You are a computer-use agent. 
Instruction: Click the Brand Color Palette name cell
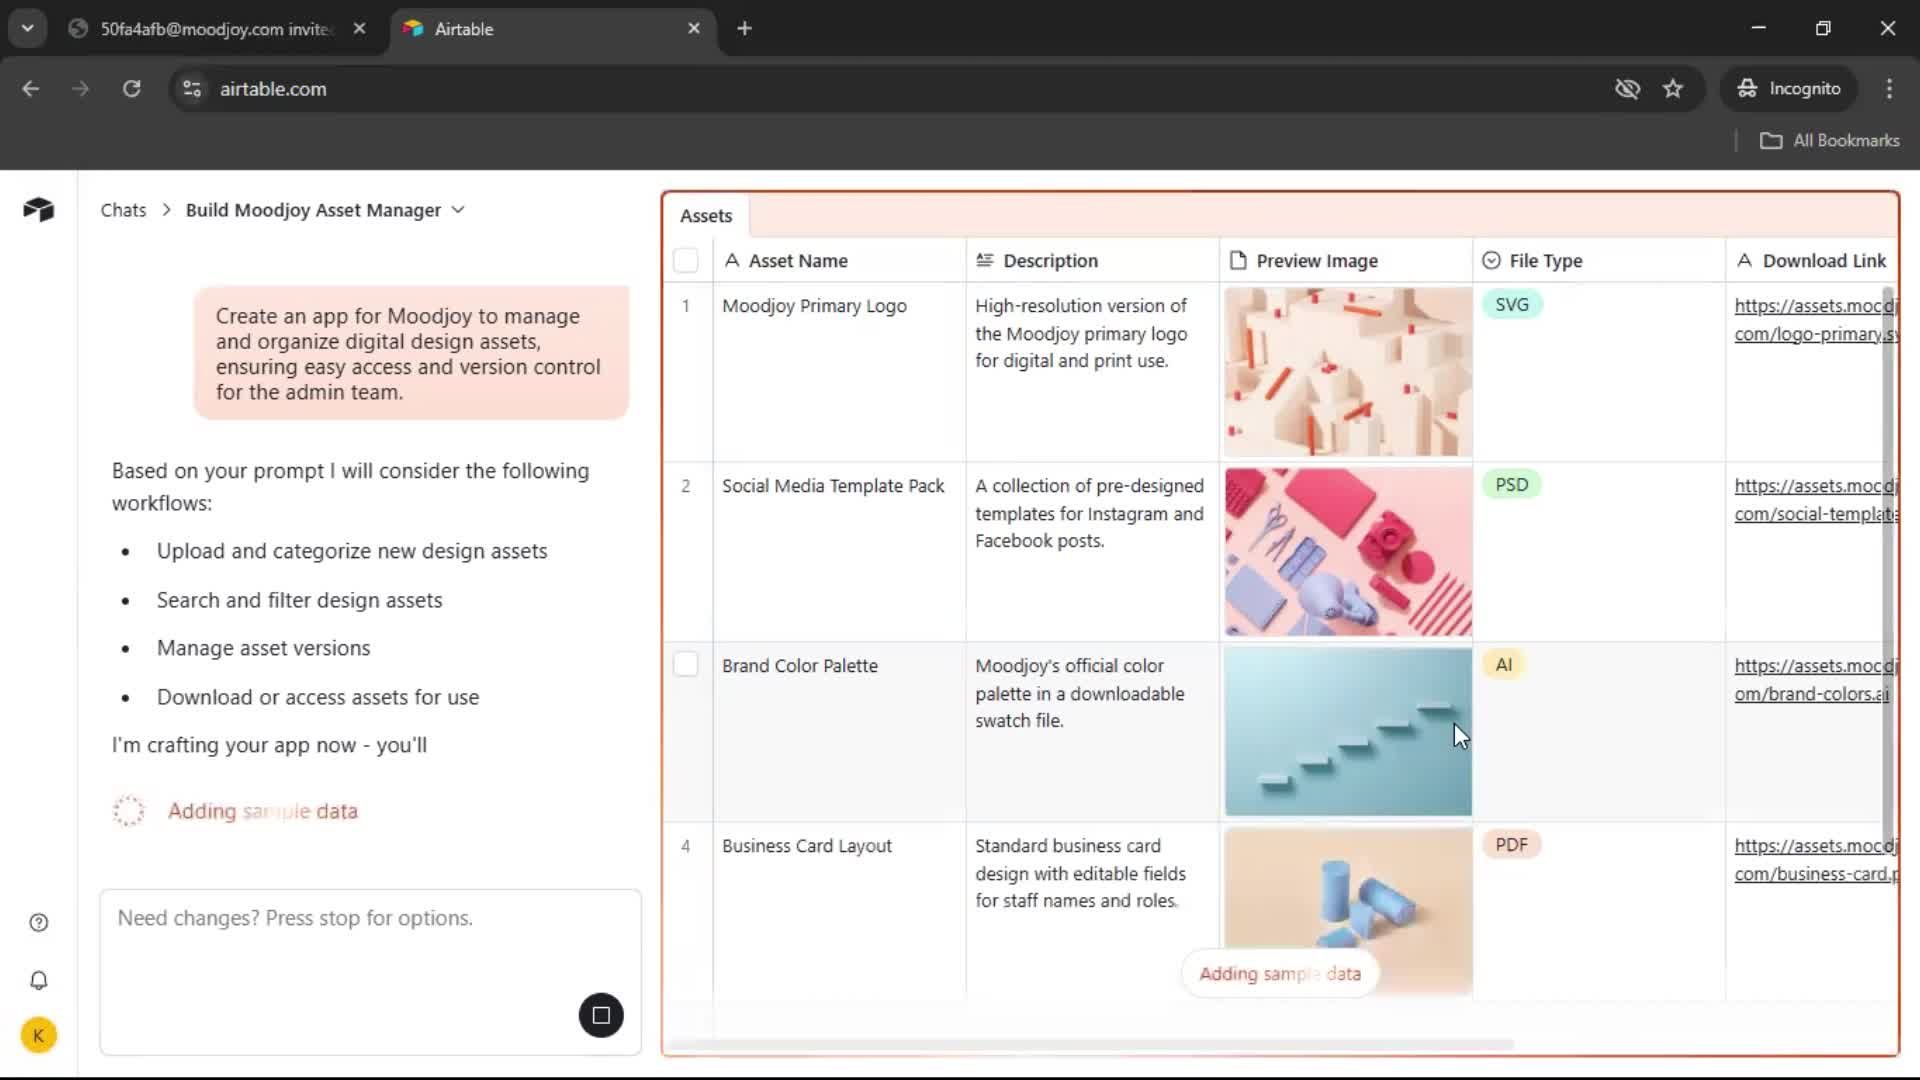pyautogui.click(x=839, y=732)
